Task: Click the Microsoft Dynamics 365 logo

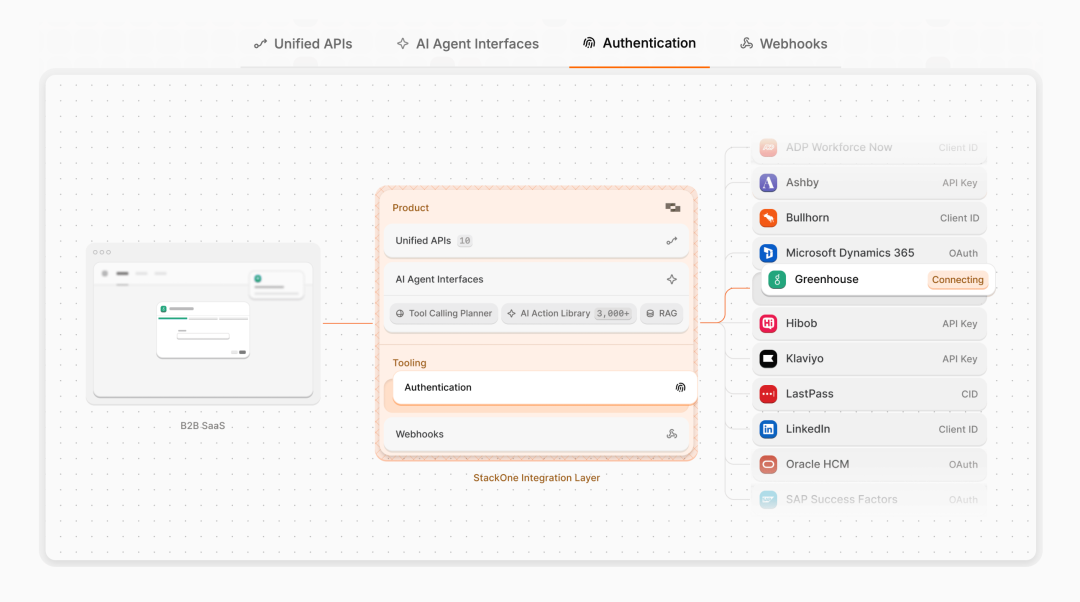Action: (x=768, y=253)
